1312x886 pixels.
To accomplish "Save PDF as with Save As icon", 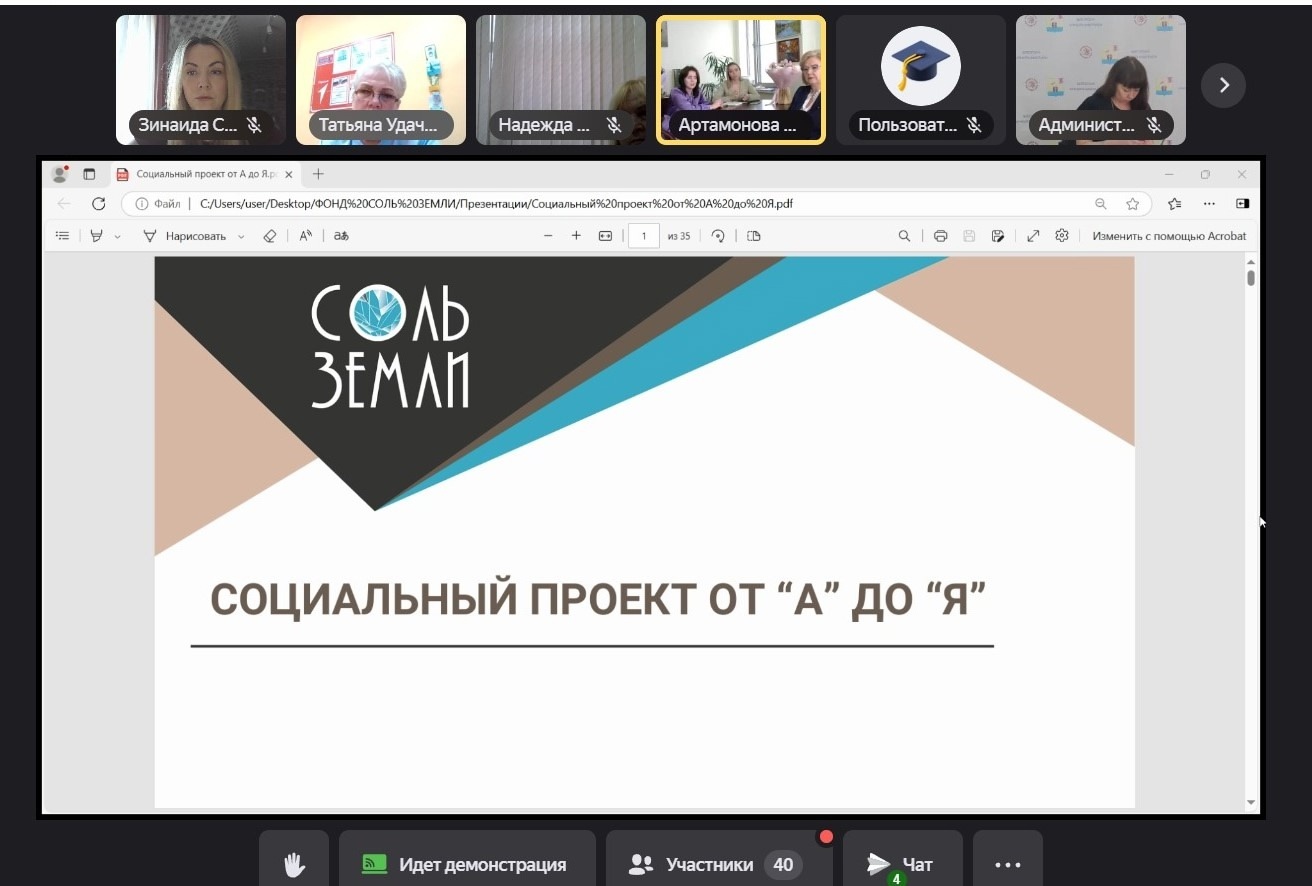I will pyautogui.click(x=997, y=236).
